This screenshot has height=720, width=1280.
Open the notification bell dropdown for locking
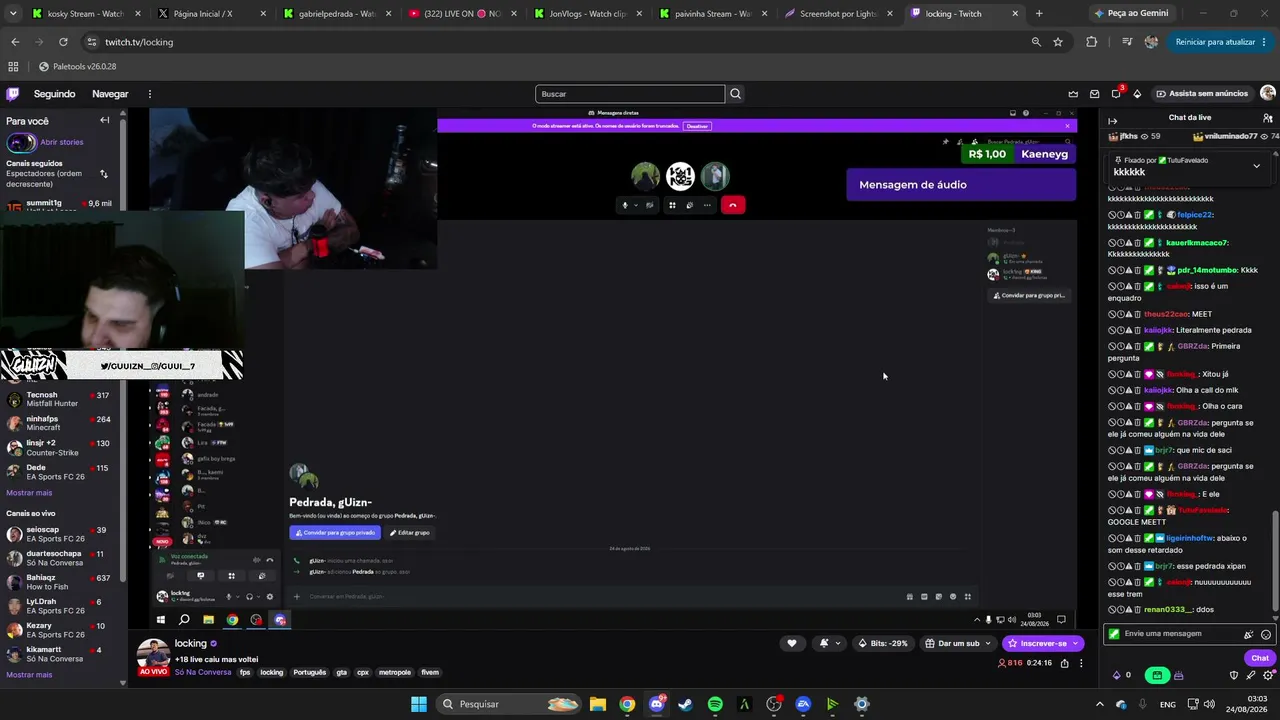click(828, 643)
